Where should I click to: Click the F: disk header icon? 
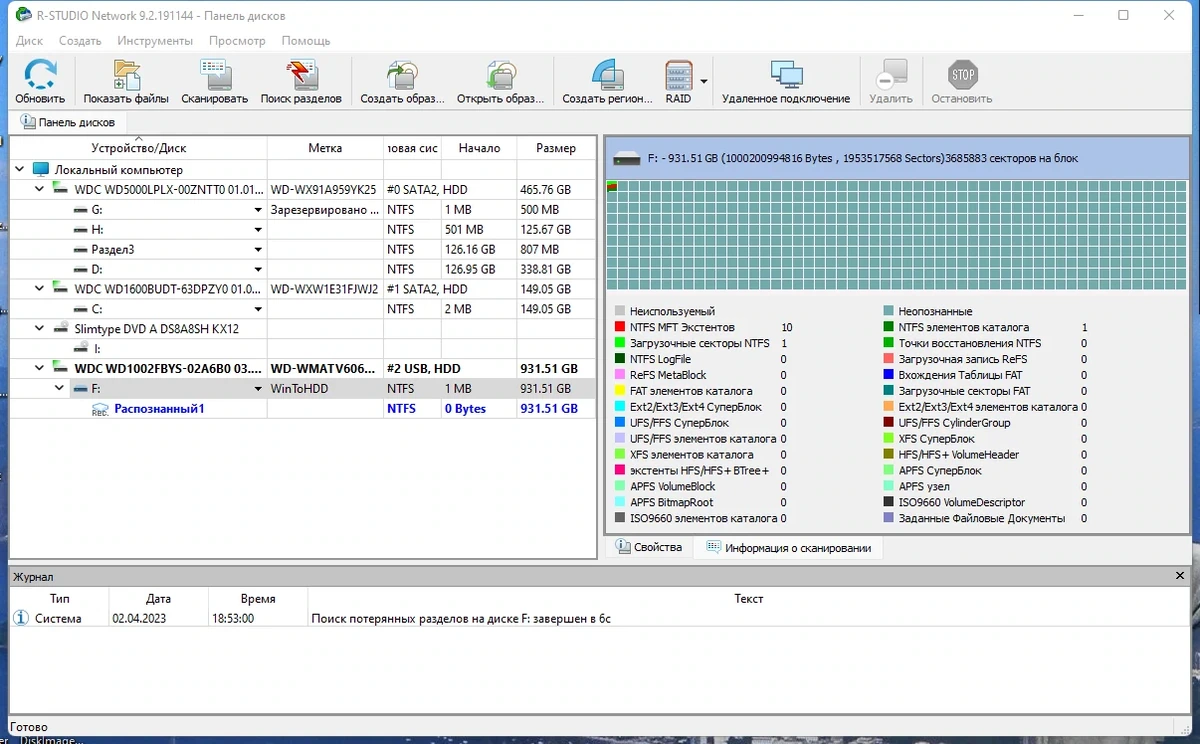(x=627, y=158)
